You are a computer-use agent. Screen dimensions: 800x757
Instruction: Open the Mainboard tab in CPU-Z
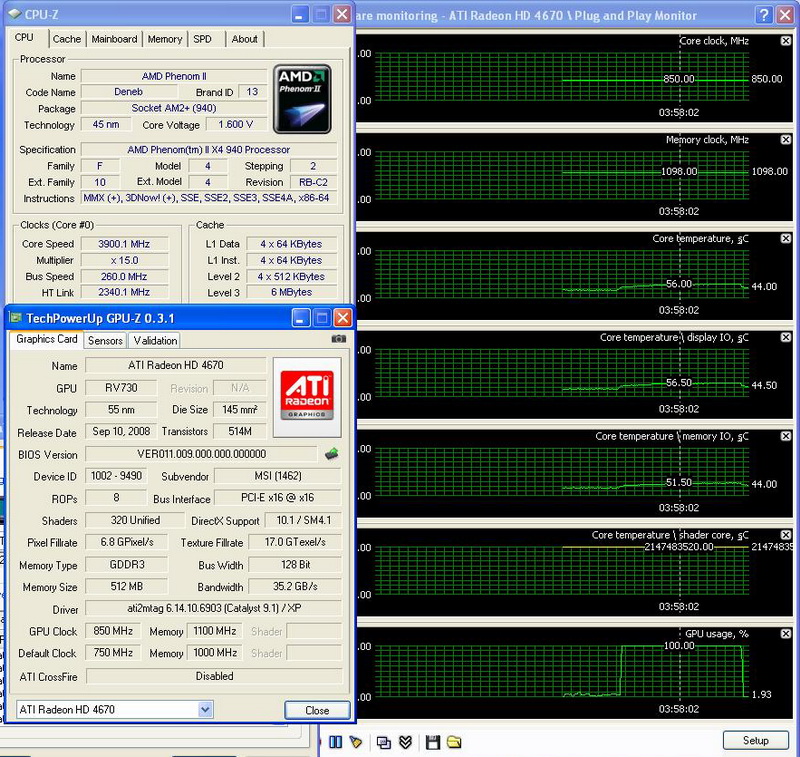click(114, 39)
